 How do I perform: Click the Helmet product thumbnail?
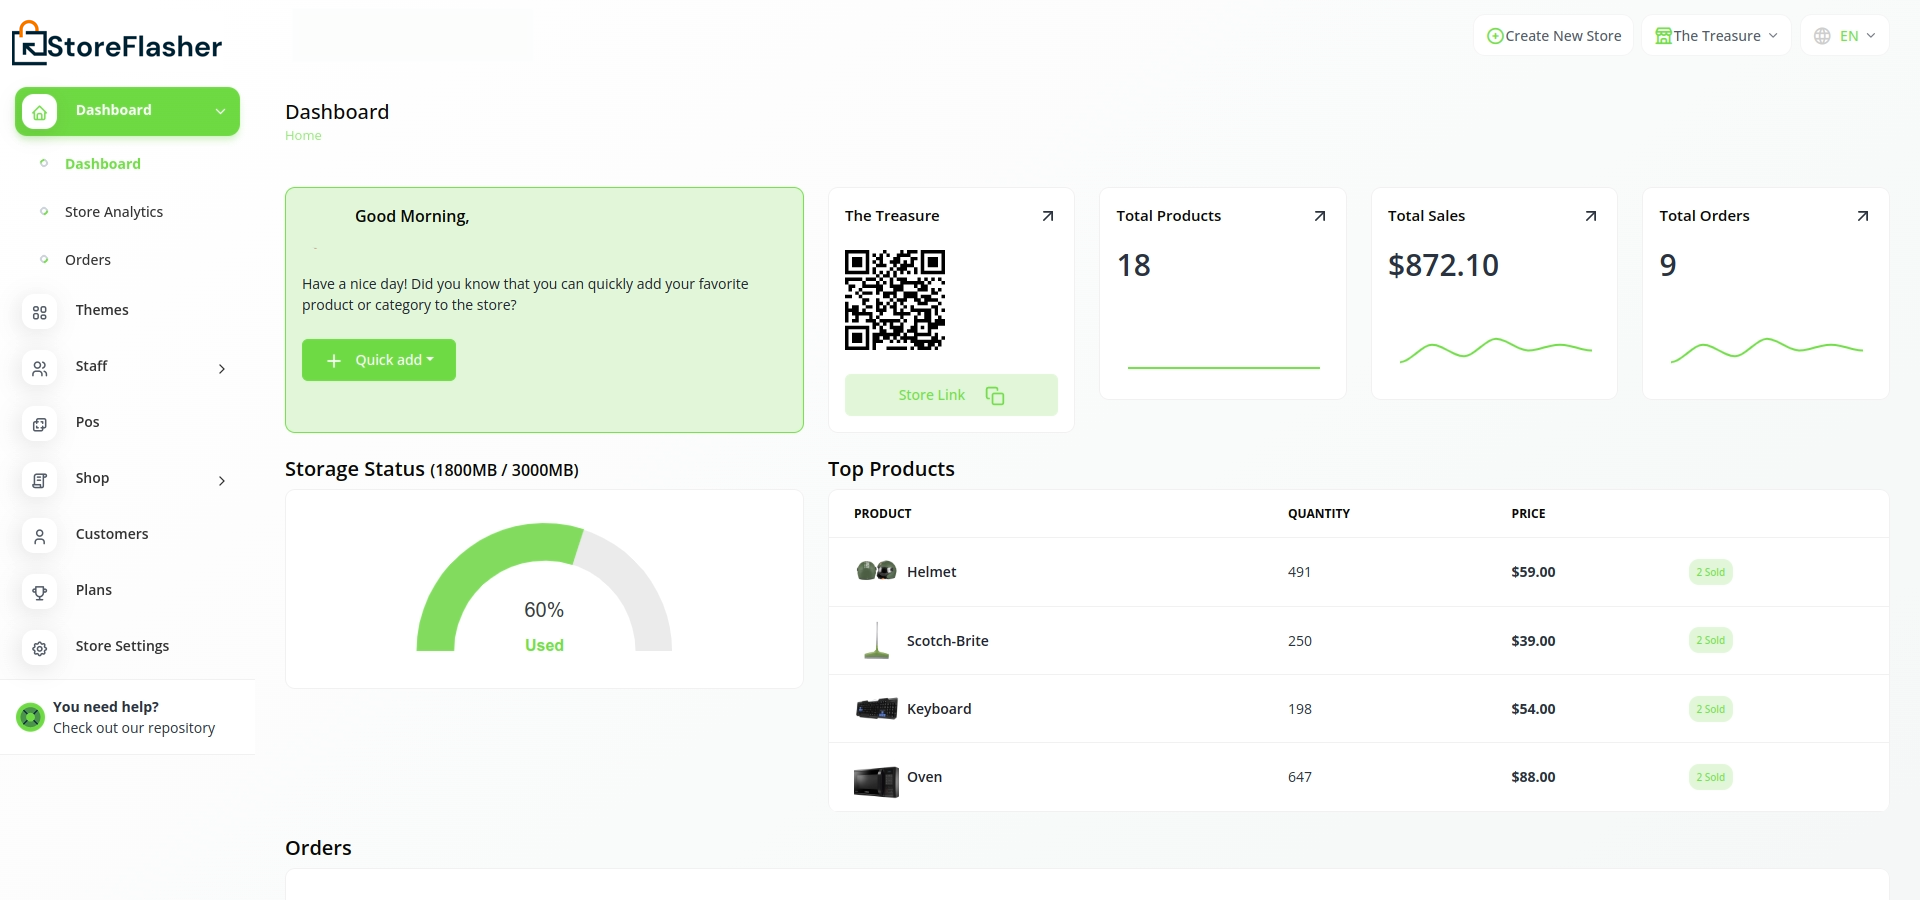876,571
